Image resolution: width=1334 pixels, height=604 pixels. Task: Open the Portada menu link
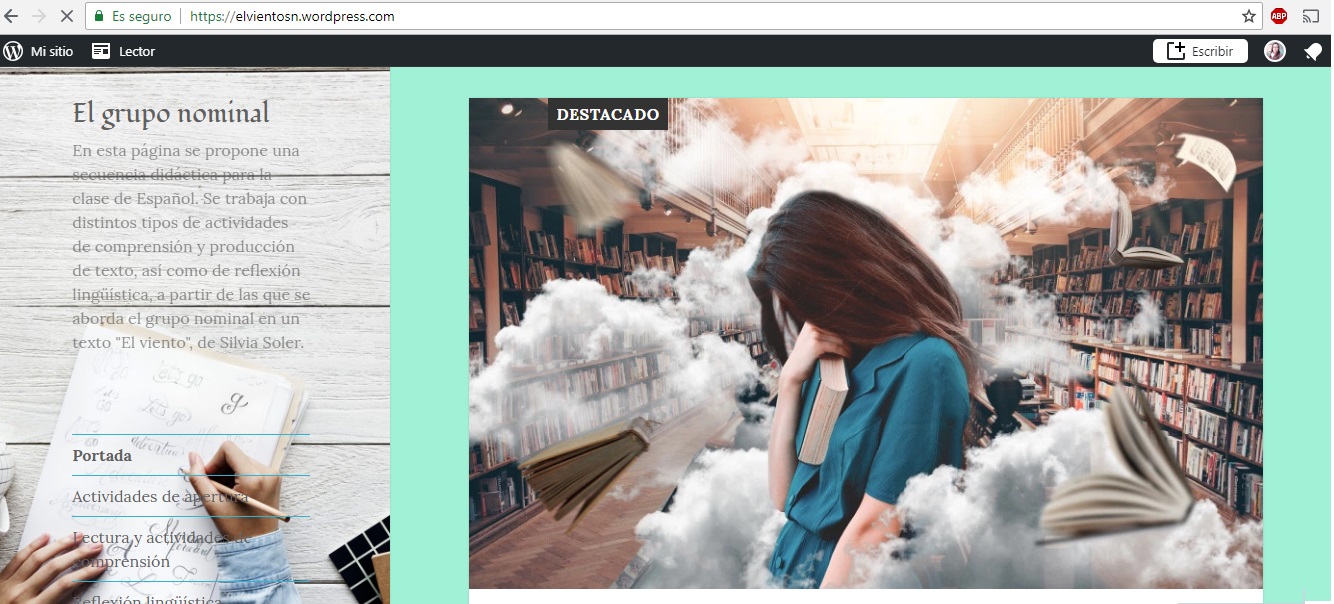click(102, 455)
